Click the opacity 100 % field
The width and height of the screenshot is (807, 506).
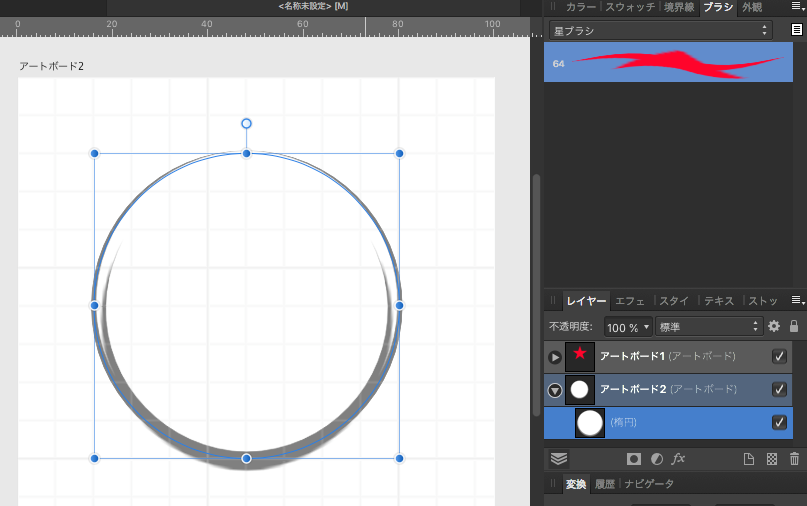[x=623, y=327]
